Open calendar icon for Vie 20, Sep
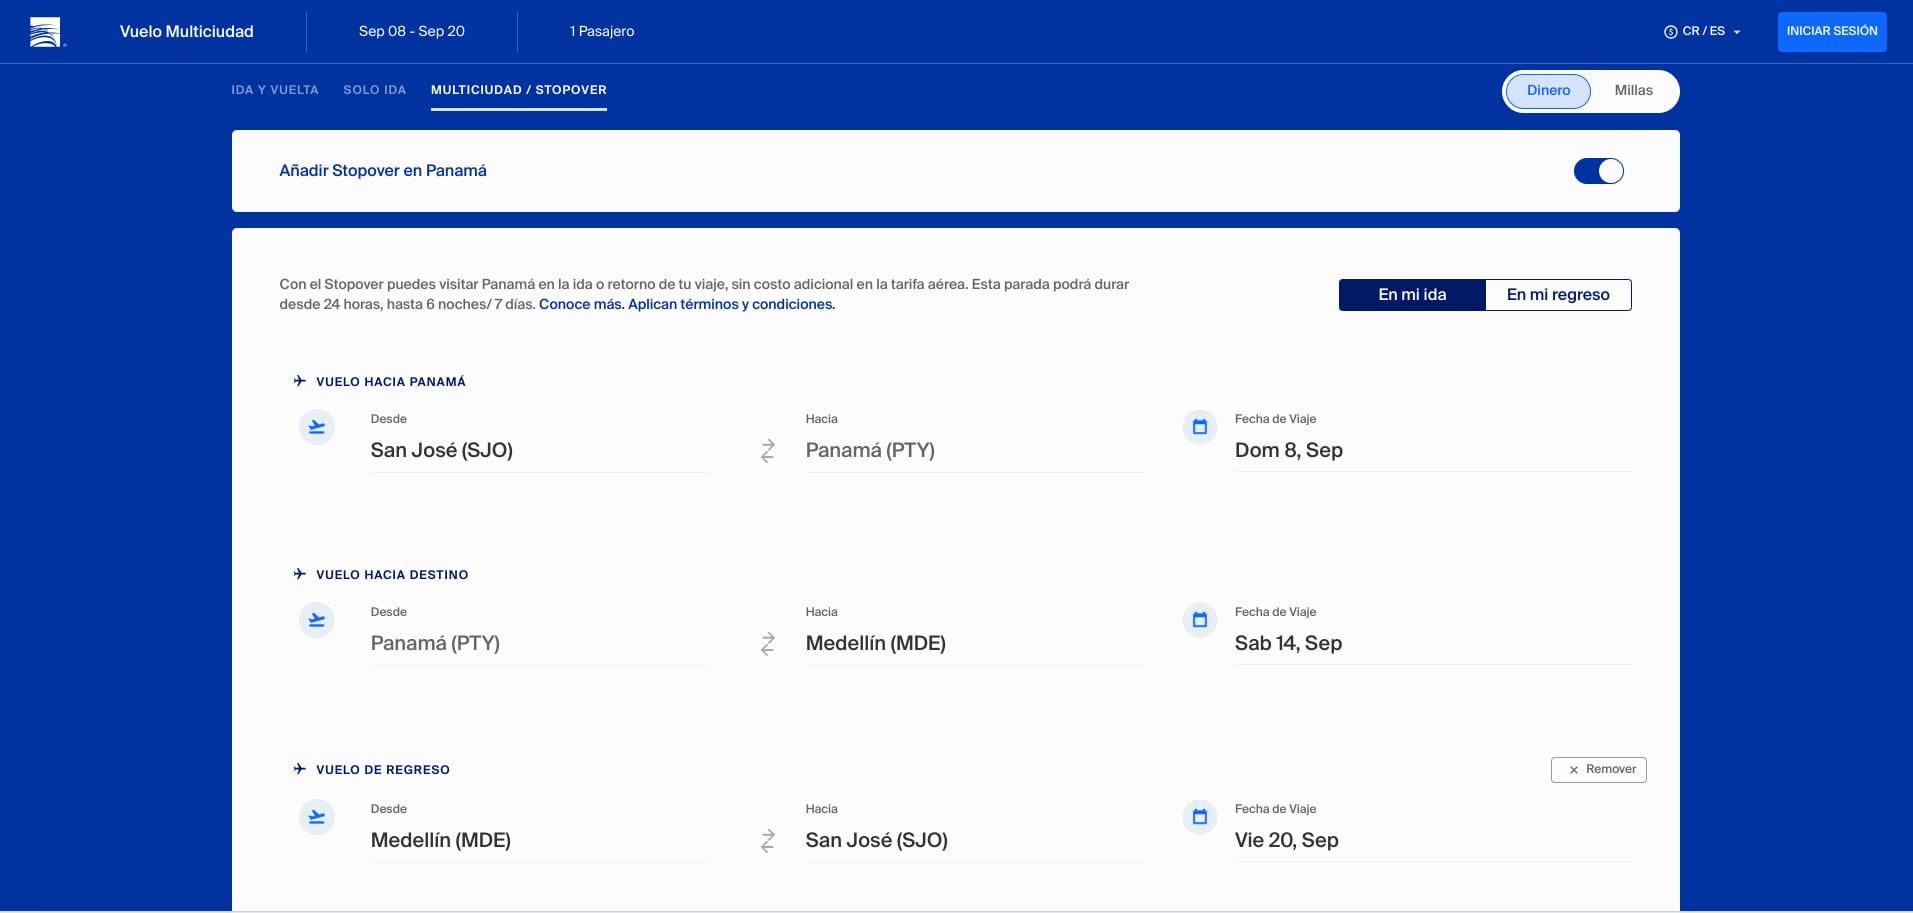Viewport: 1913px width, 913px height. 1199,818
